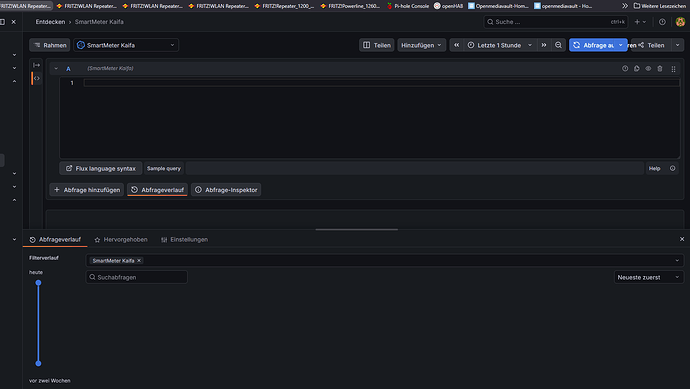Delete query A with trash icon
The image size is (690, 389).
pos(660,69)
